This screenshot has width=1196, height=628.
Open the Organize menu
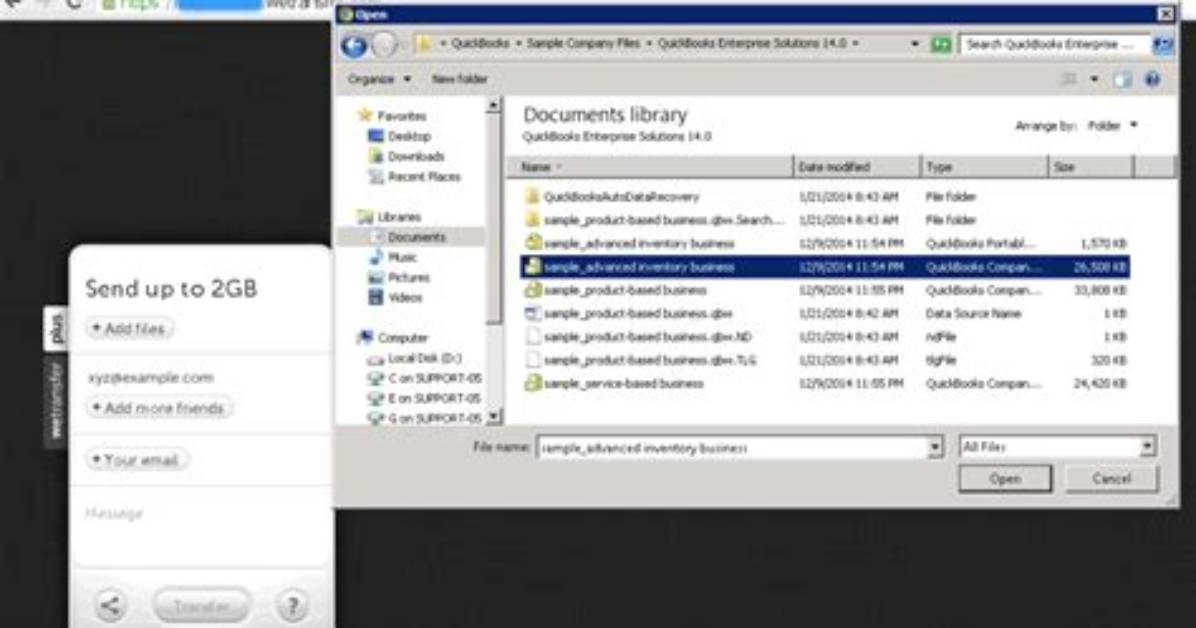click(x=379, y=79)
